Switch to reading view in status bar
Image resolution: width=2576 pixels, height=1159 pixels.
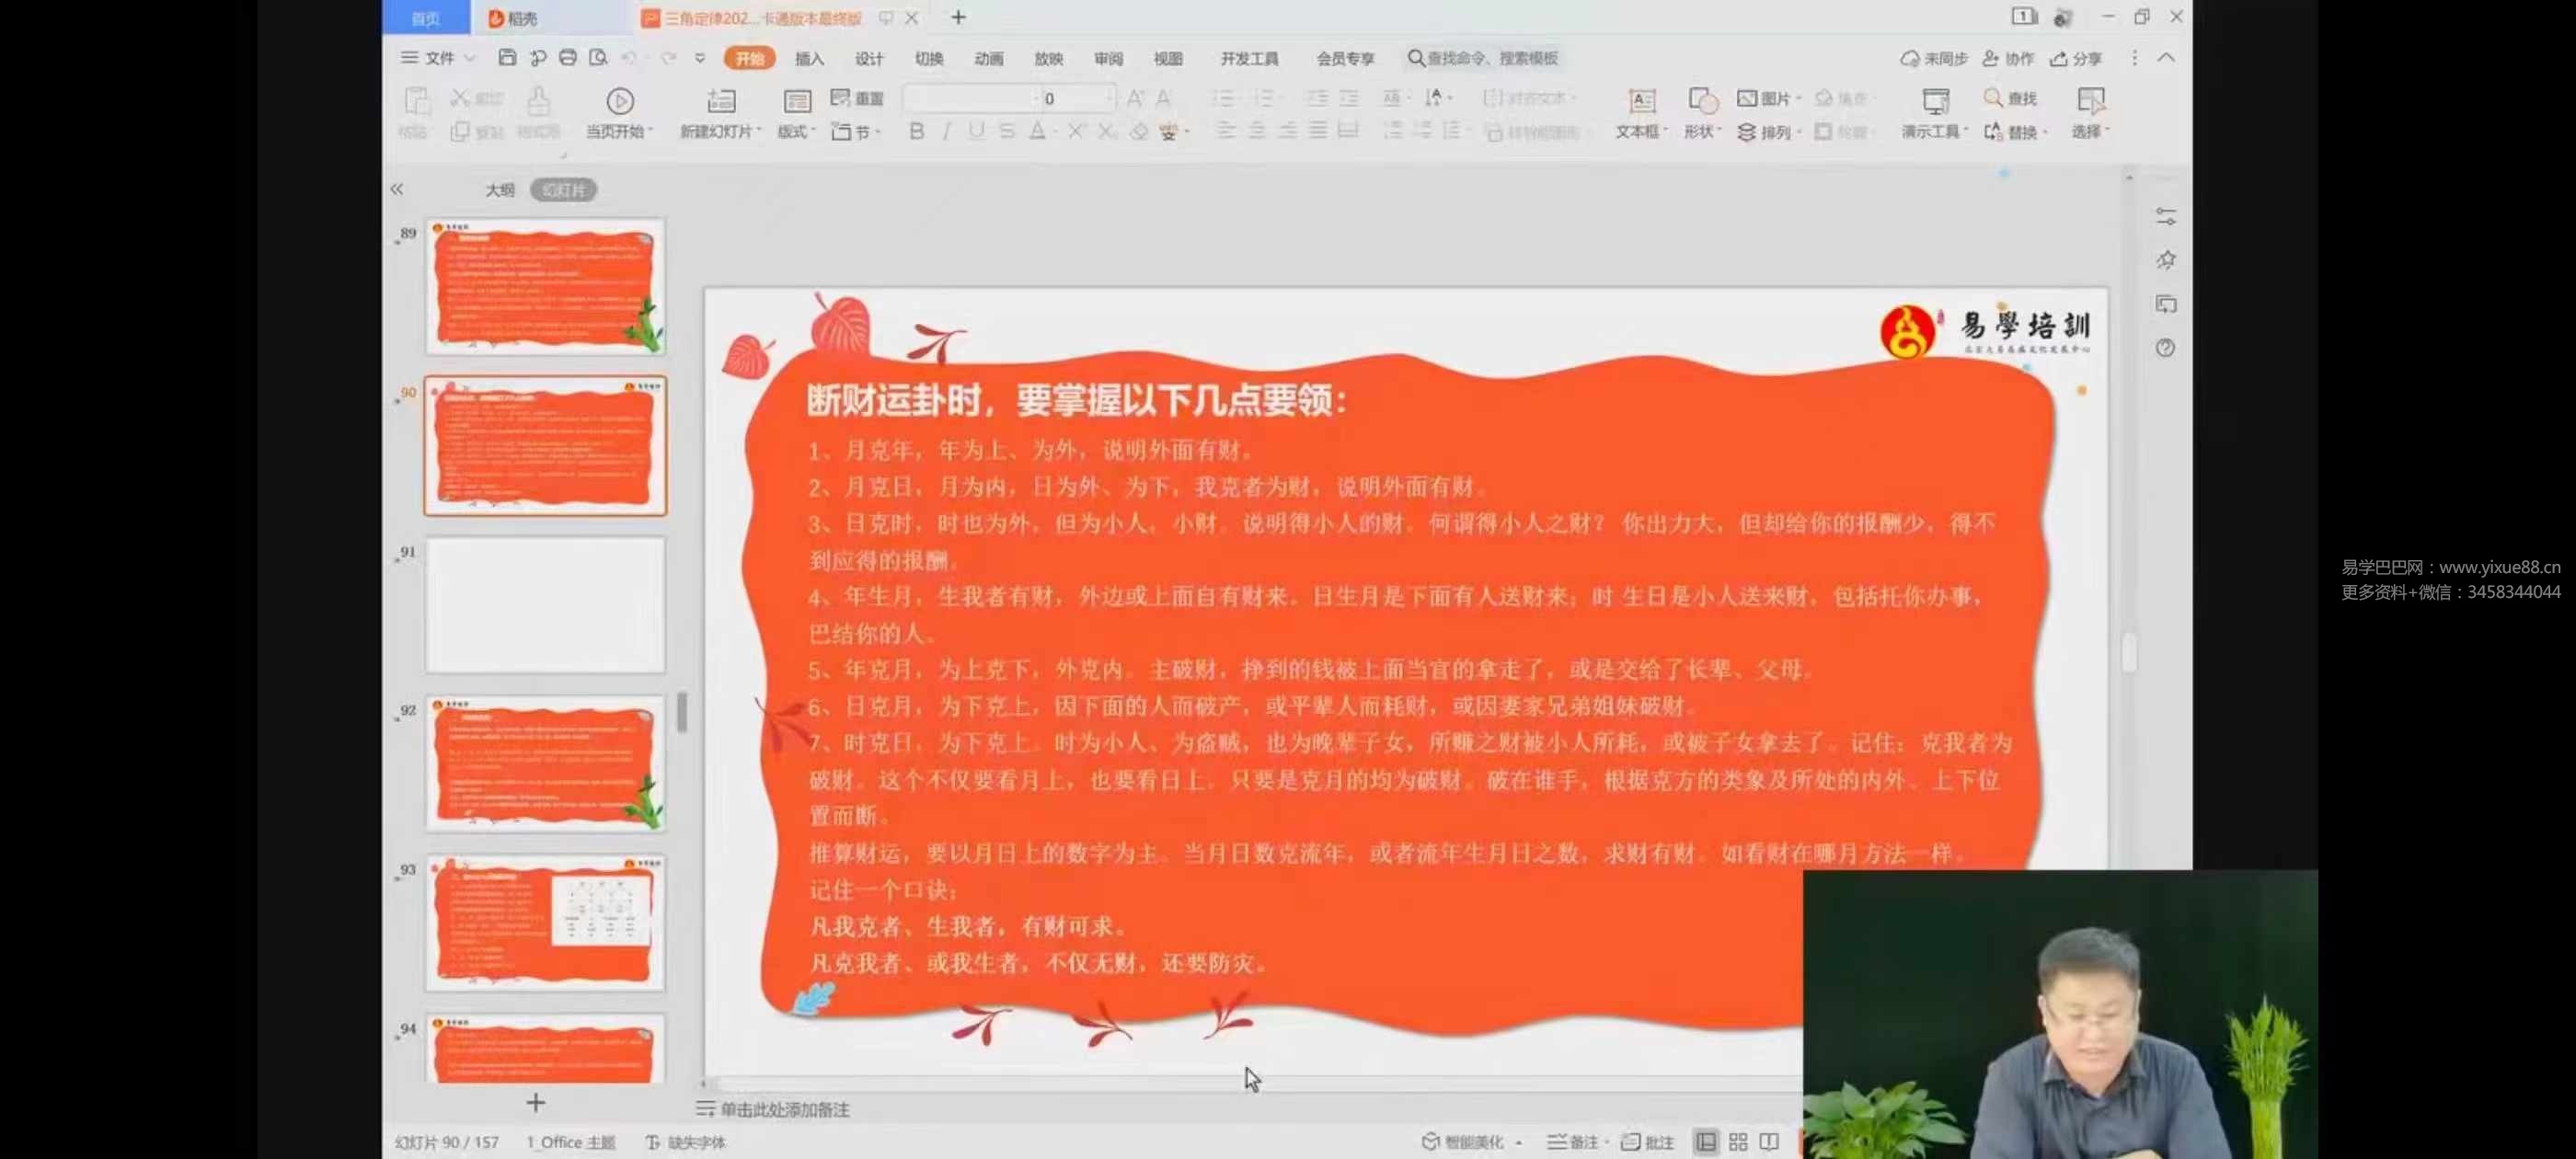pyautogui.click(x=1770, y=1141)
